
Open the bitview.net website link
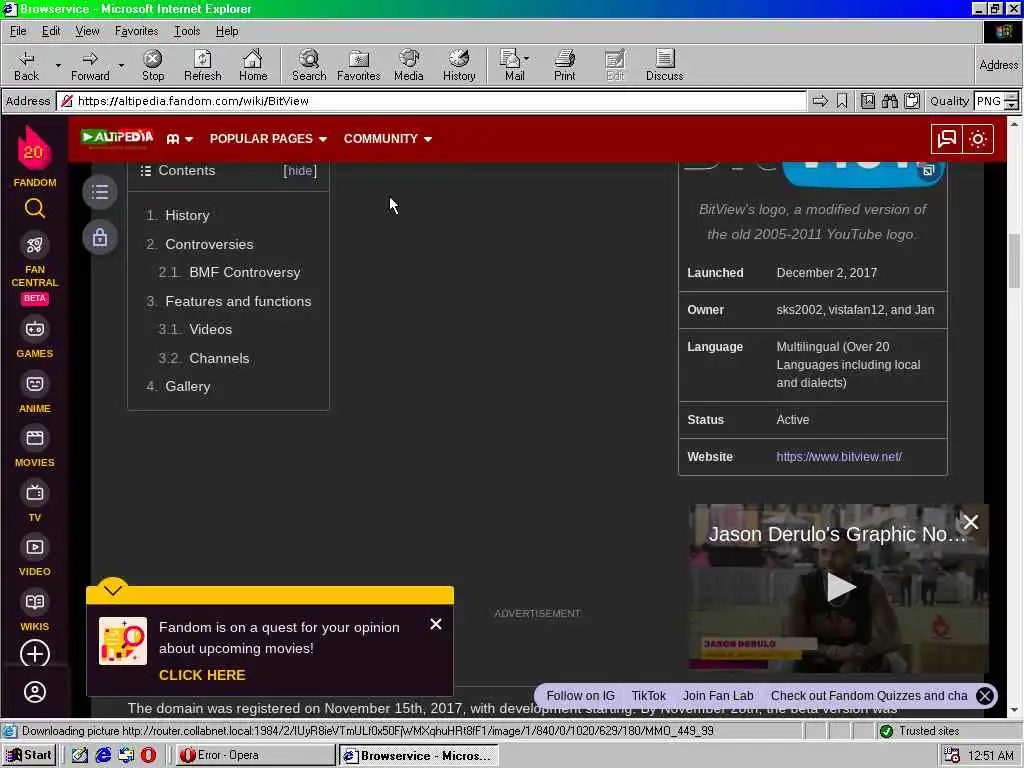tap(839, 457)
